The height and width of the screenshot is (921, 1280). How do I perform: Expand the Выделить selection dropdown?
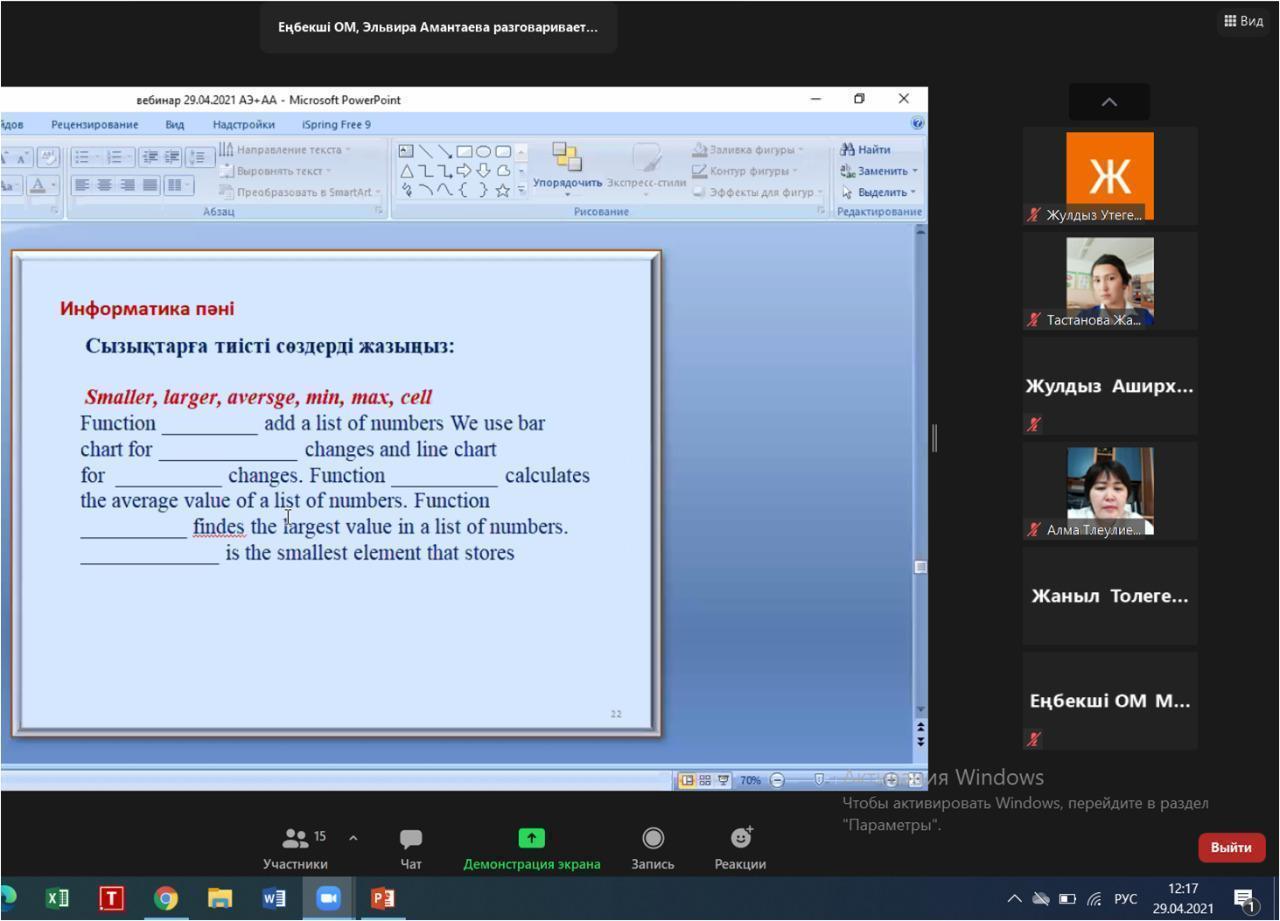pyautogui.click(x=880, y=192)
